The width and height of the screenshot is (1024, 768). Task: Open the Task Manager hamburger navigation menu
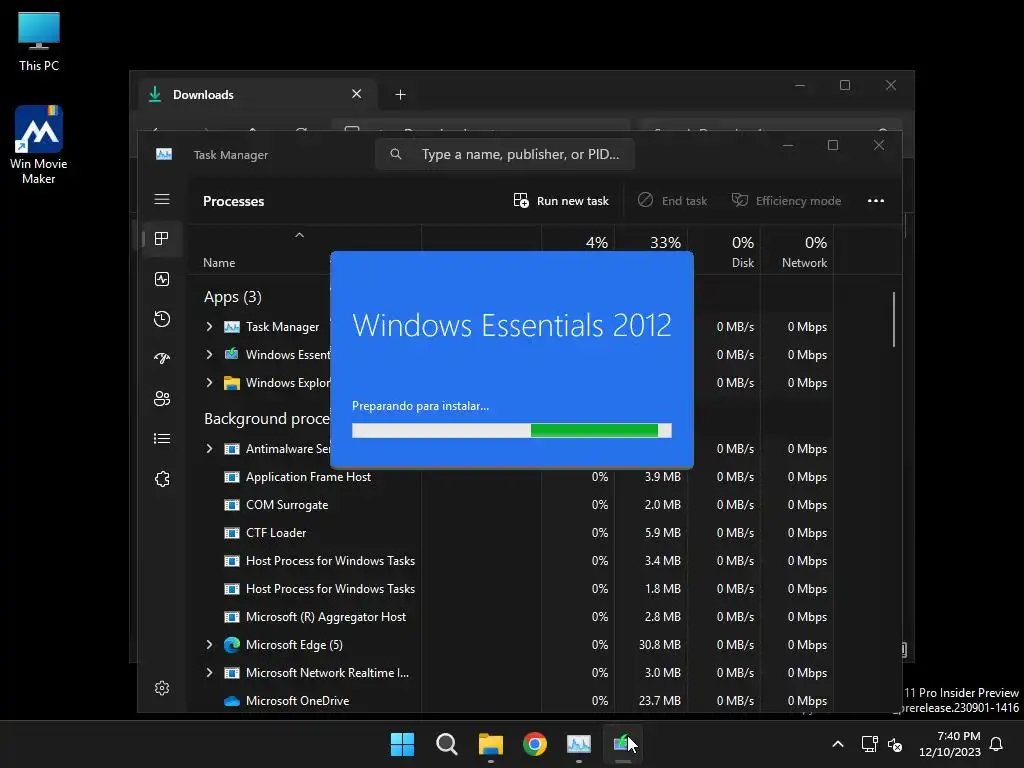pos(162,199)
